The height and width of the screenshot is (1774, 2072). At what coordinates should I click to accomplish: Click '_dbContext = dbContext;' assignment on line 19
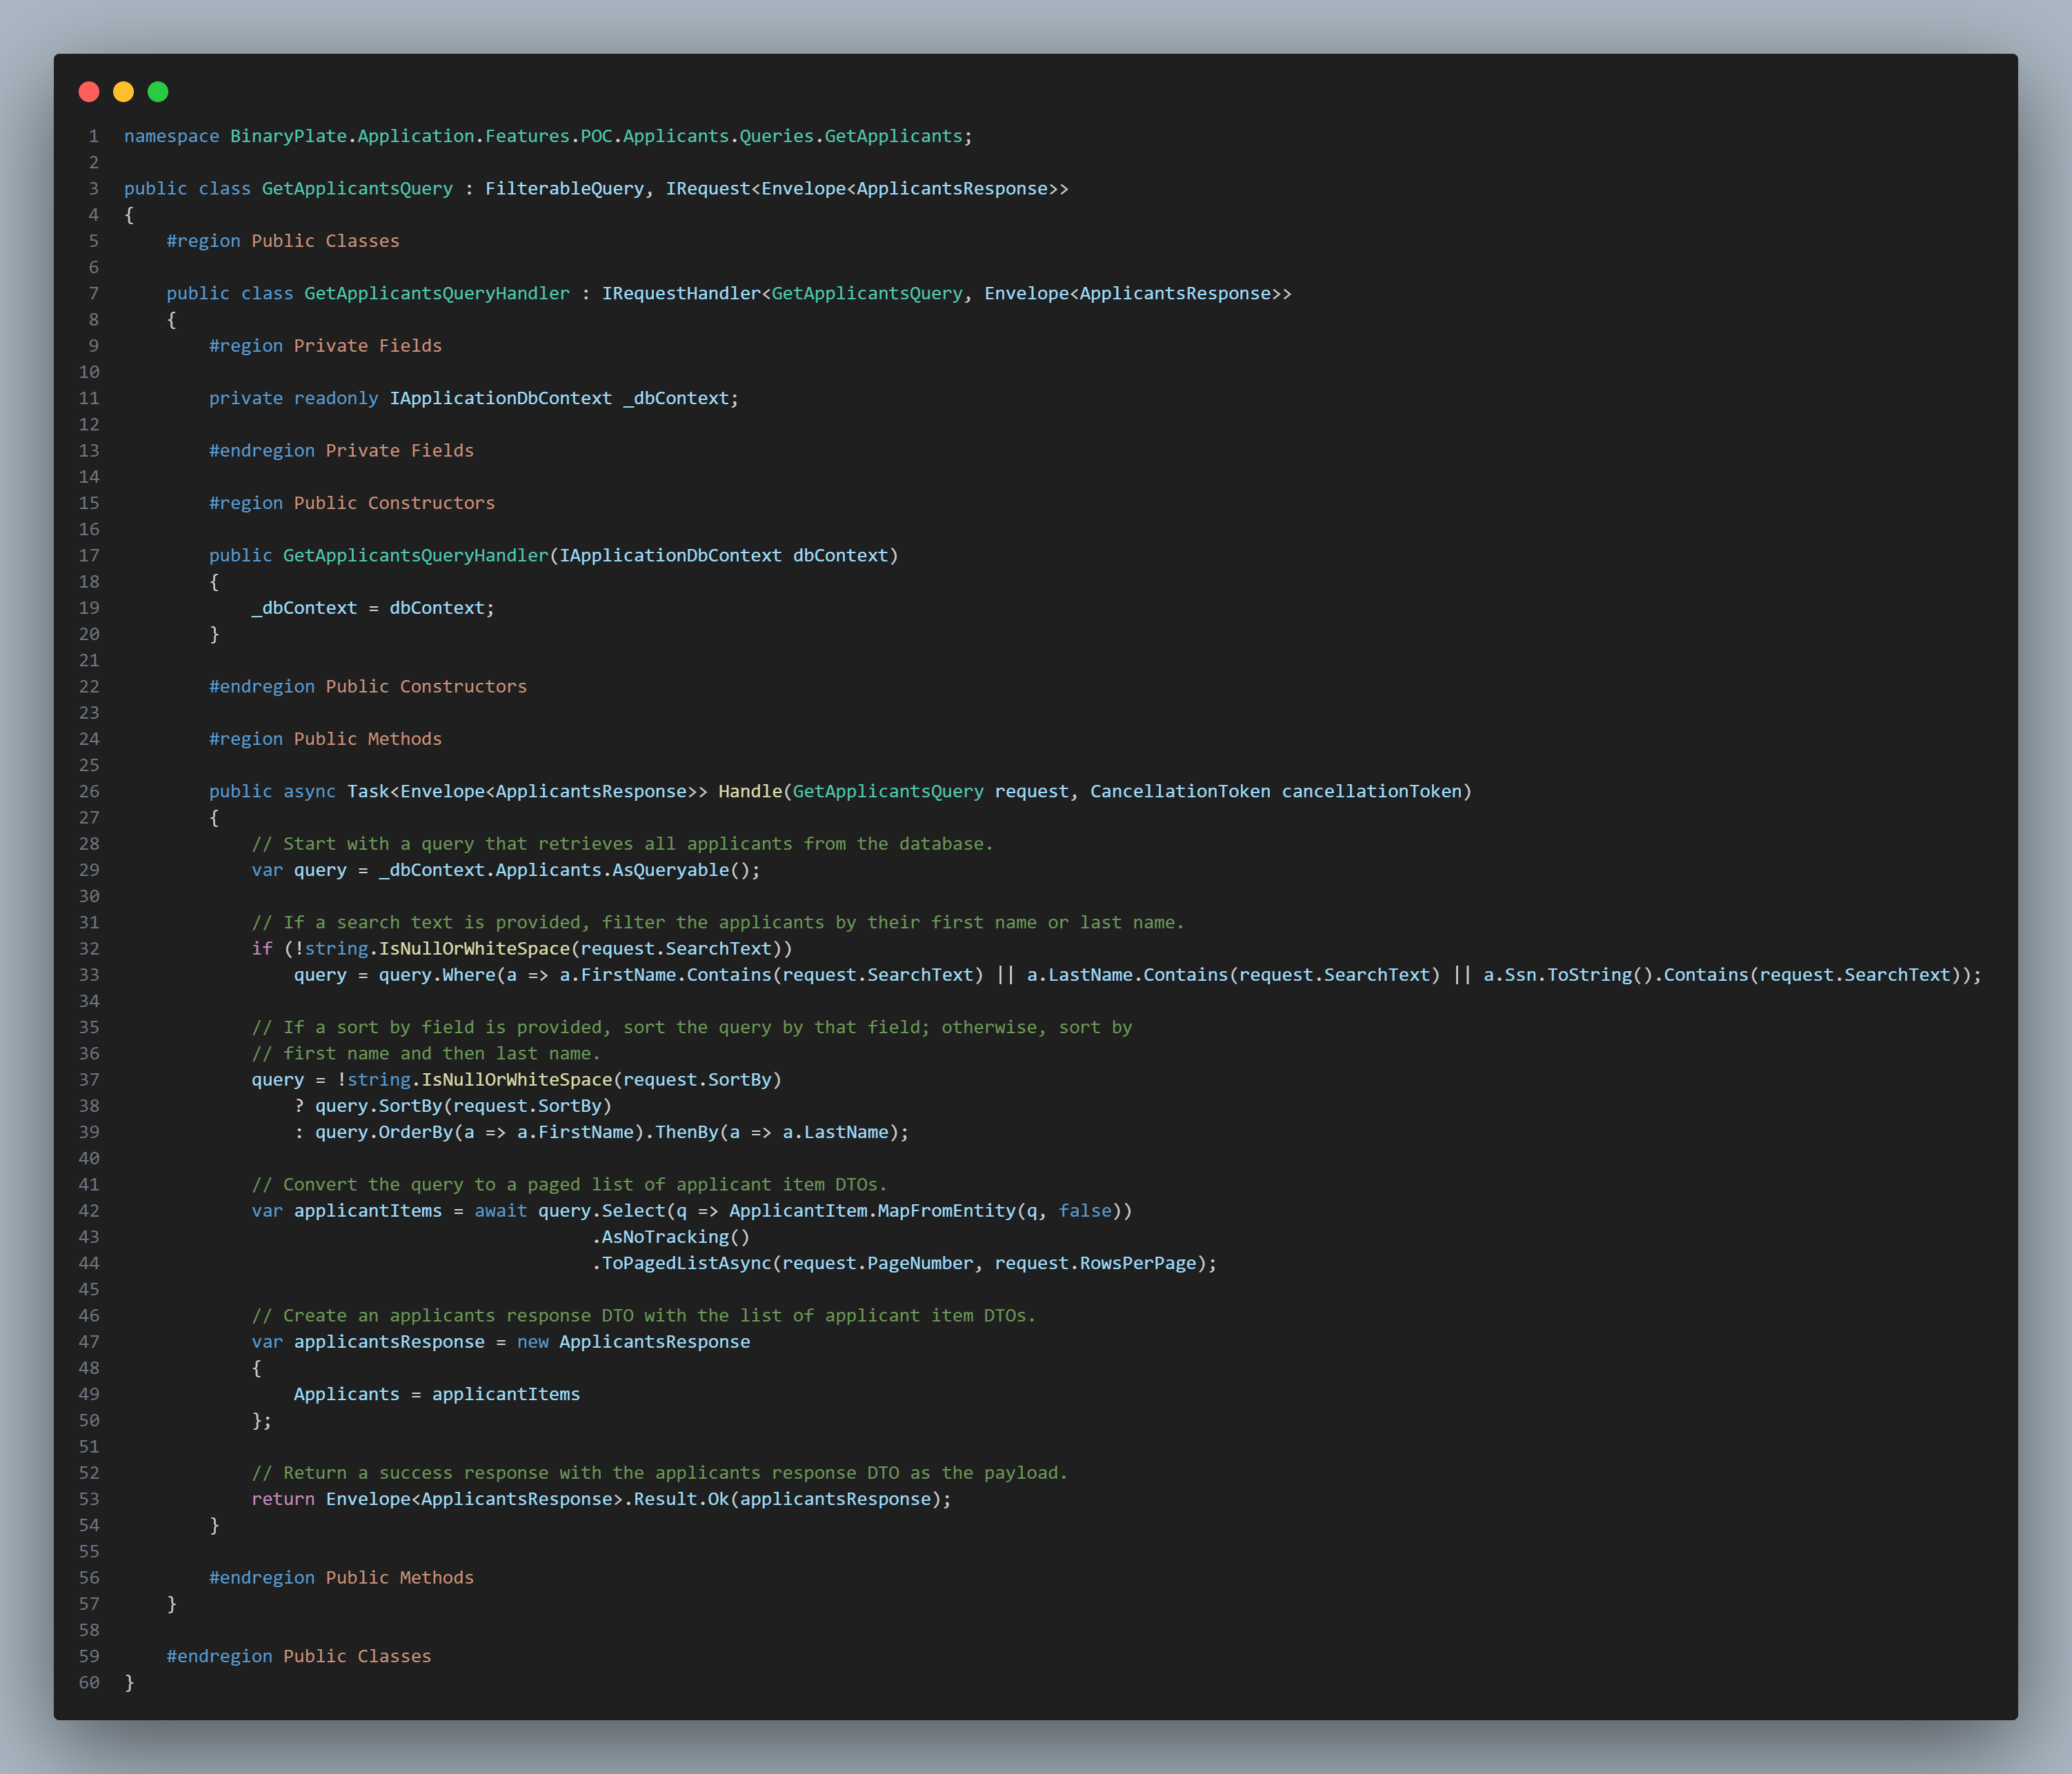pyautogui.click(x=373, y=608)
